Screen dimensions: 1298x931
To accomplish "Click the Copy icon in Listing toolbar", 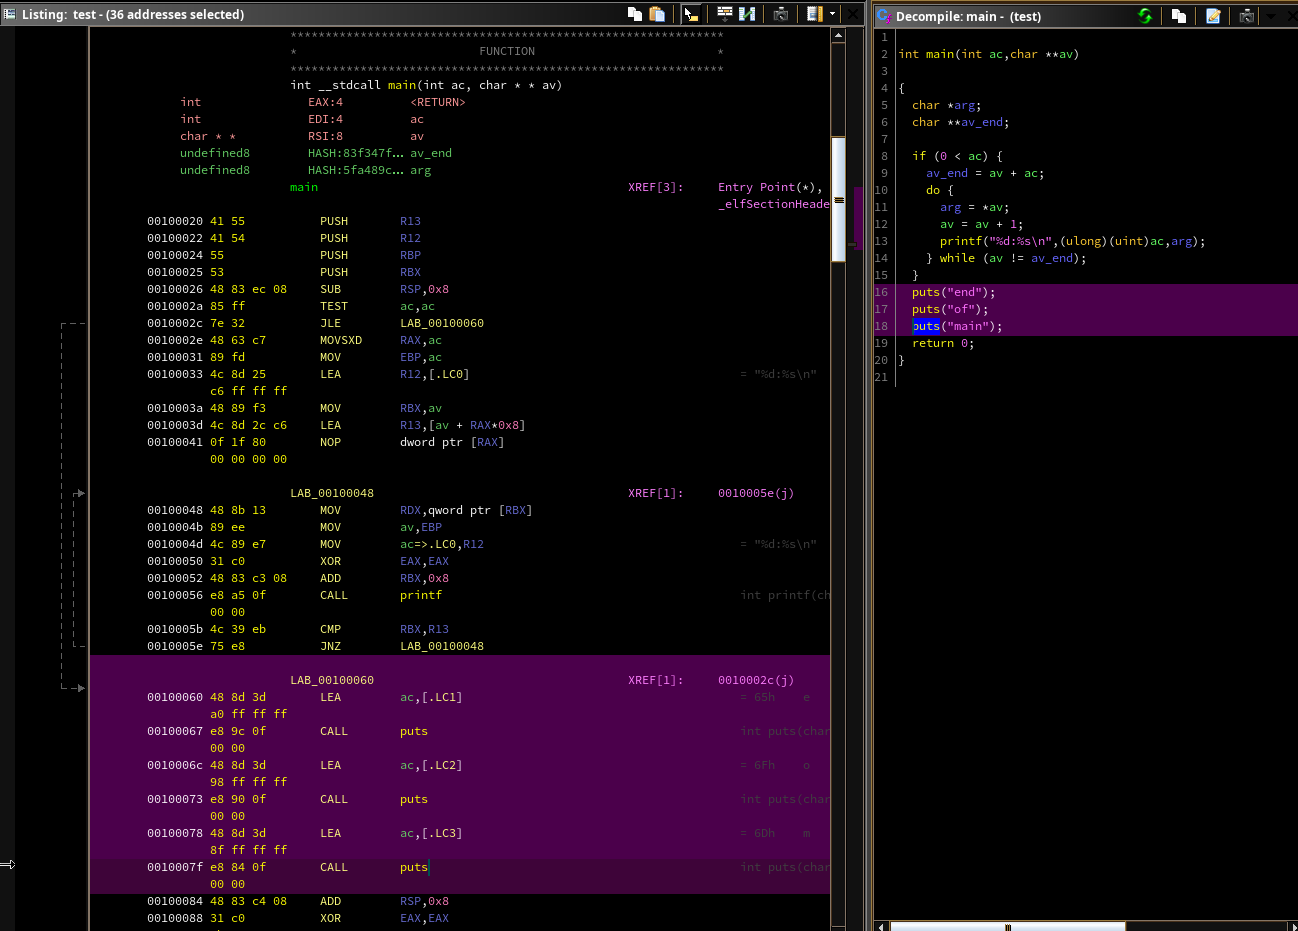I will pyautogui.click(x=635, y=14).
